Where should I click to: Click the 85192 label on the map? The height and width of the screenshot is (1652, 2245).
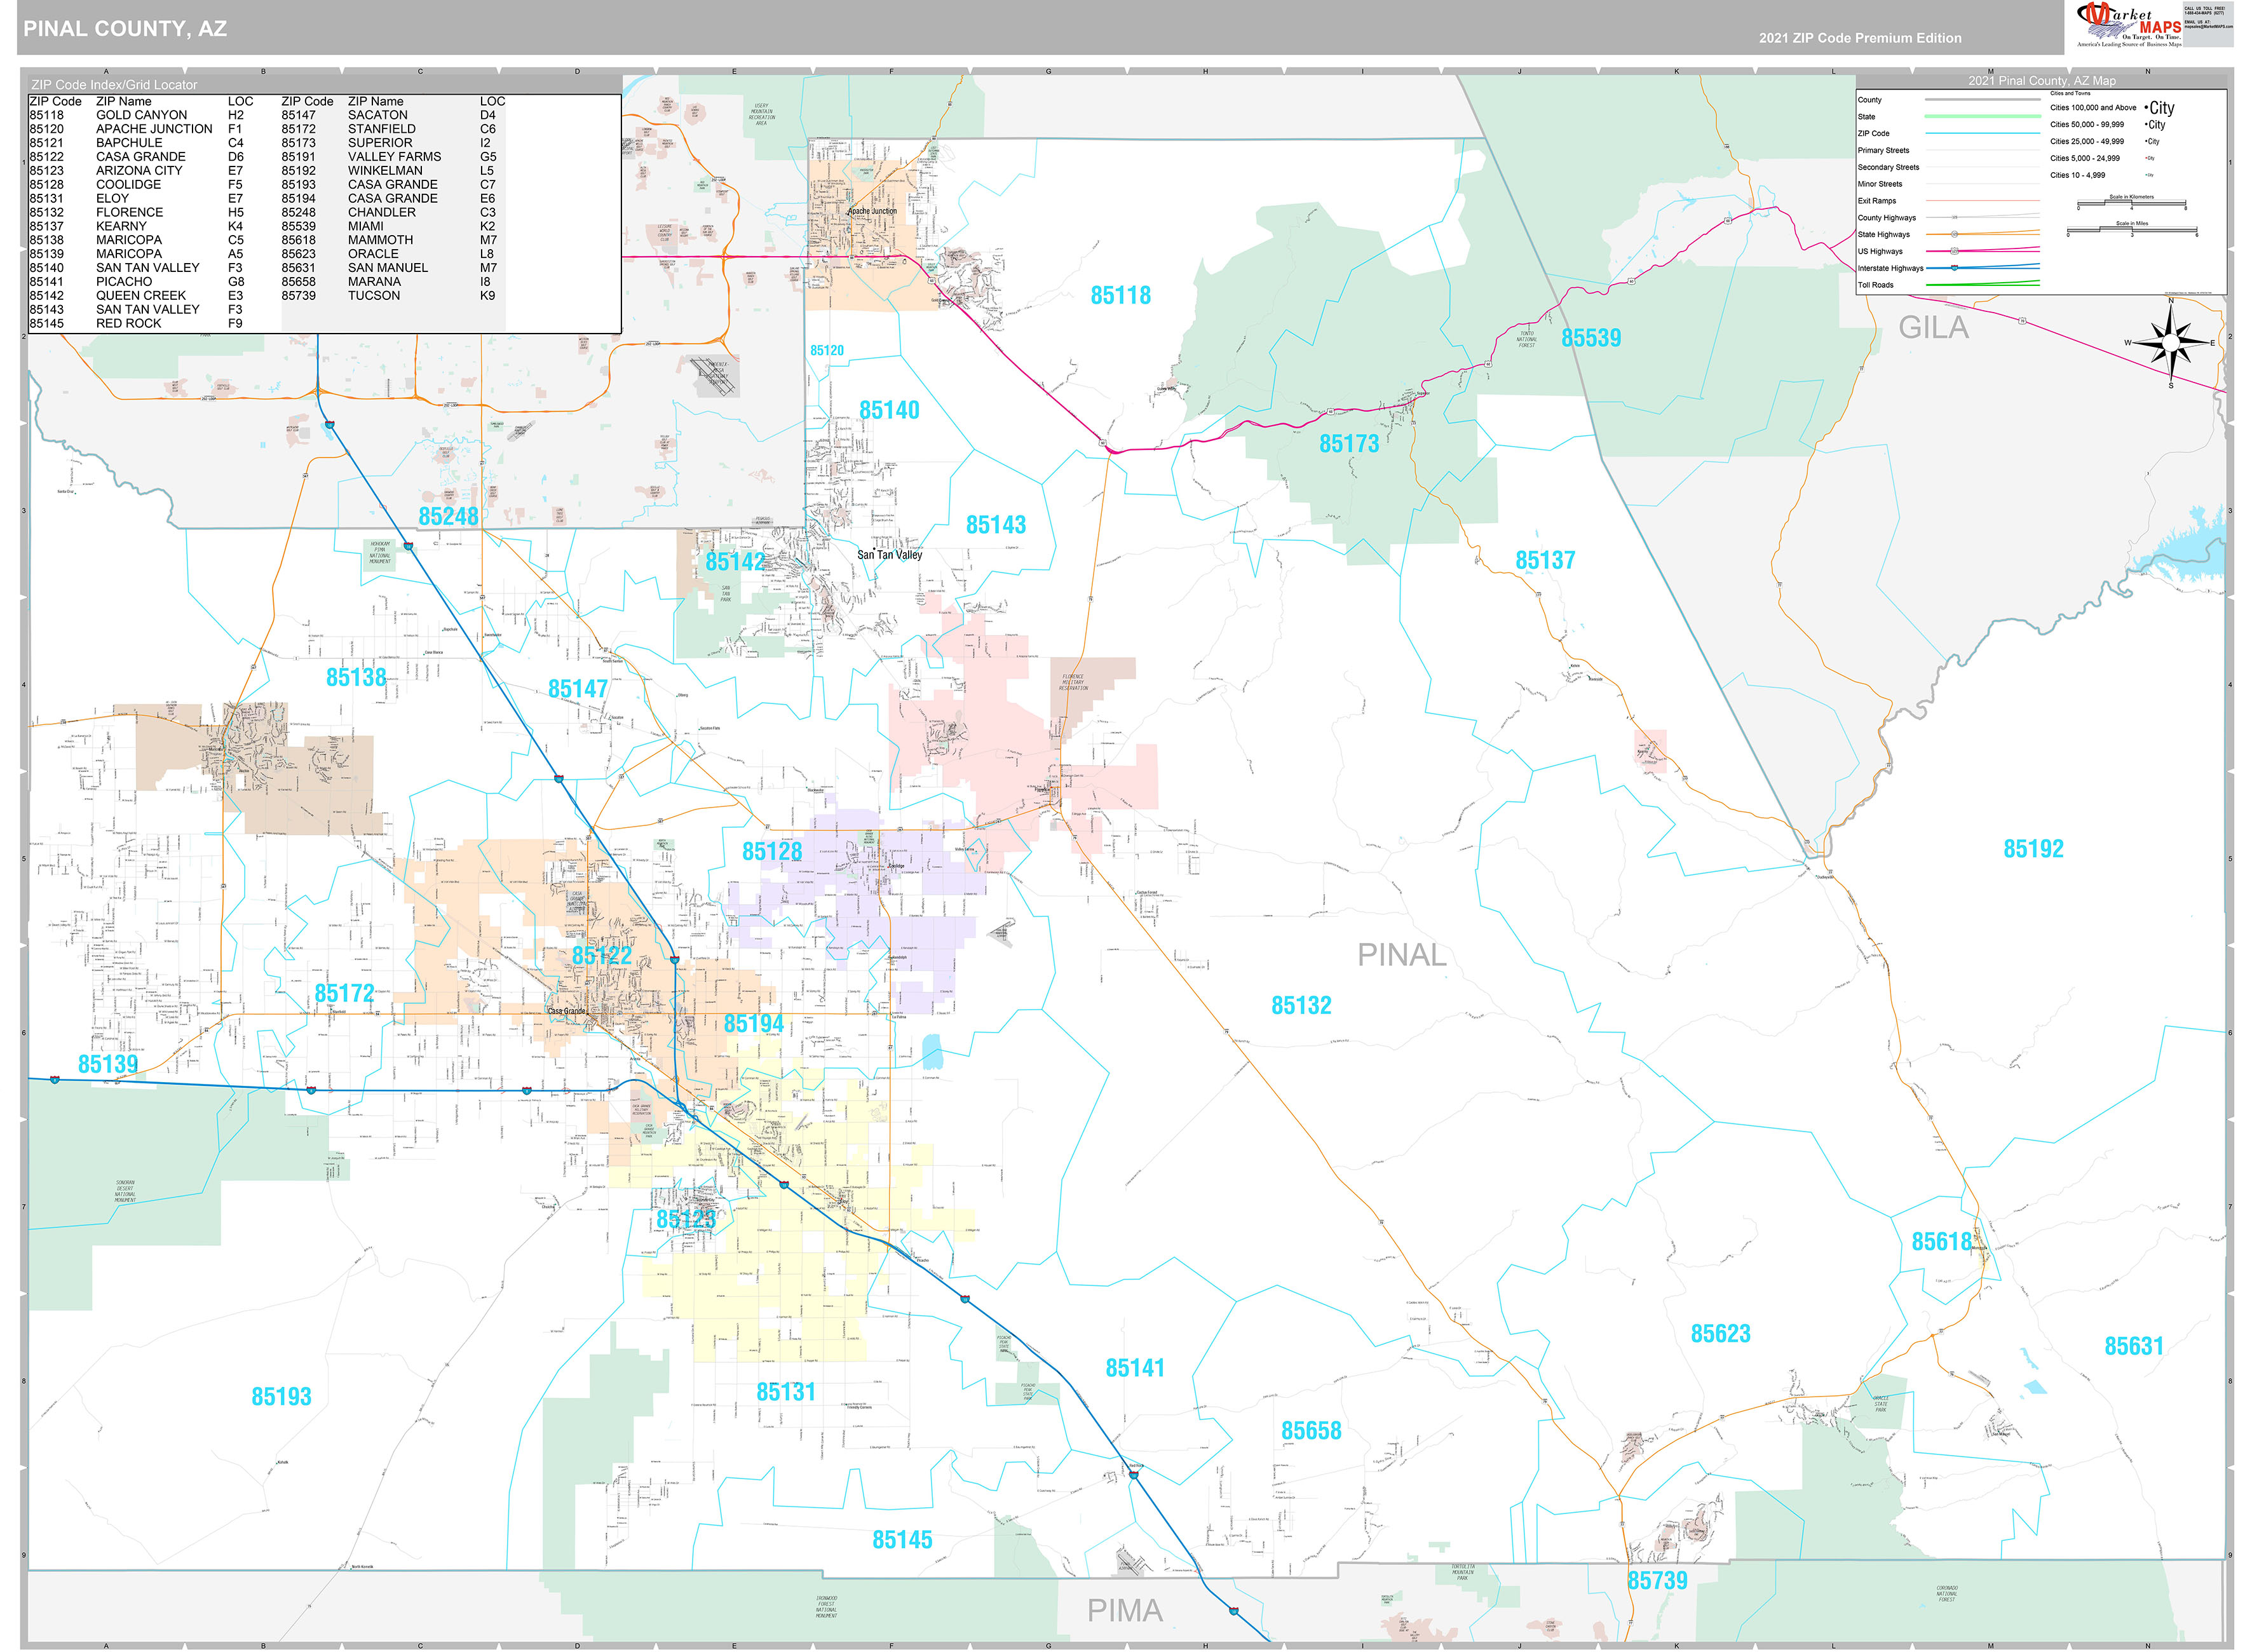pos(2033,849)
